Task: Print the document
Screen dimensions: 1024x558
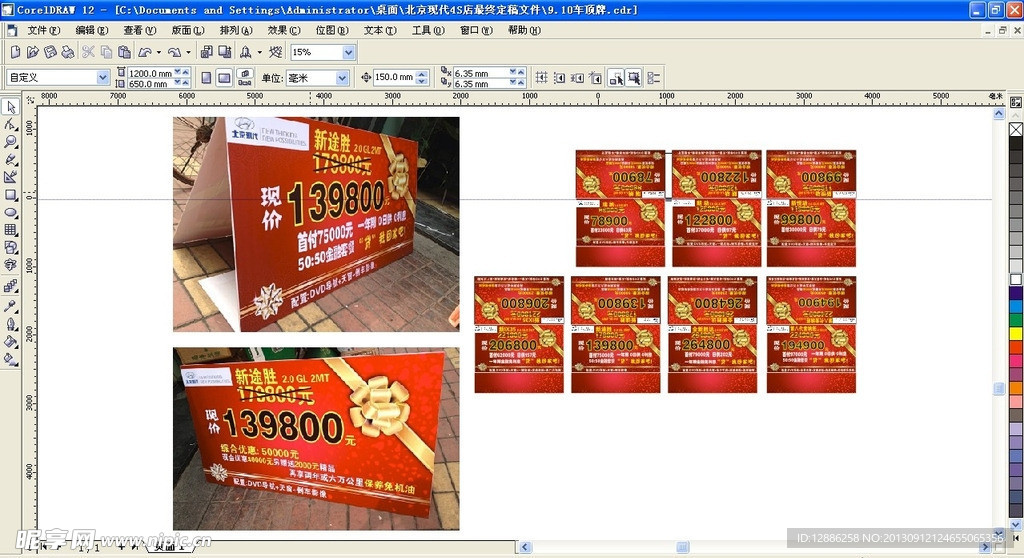Action: point(68,52)
